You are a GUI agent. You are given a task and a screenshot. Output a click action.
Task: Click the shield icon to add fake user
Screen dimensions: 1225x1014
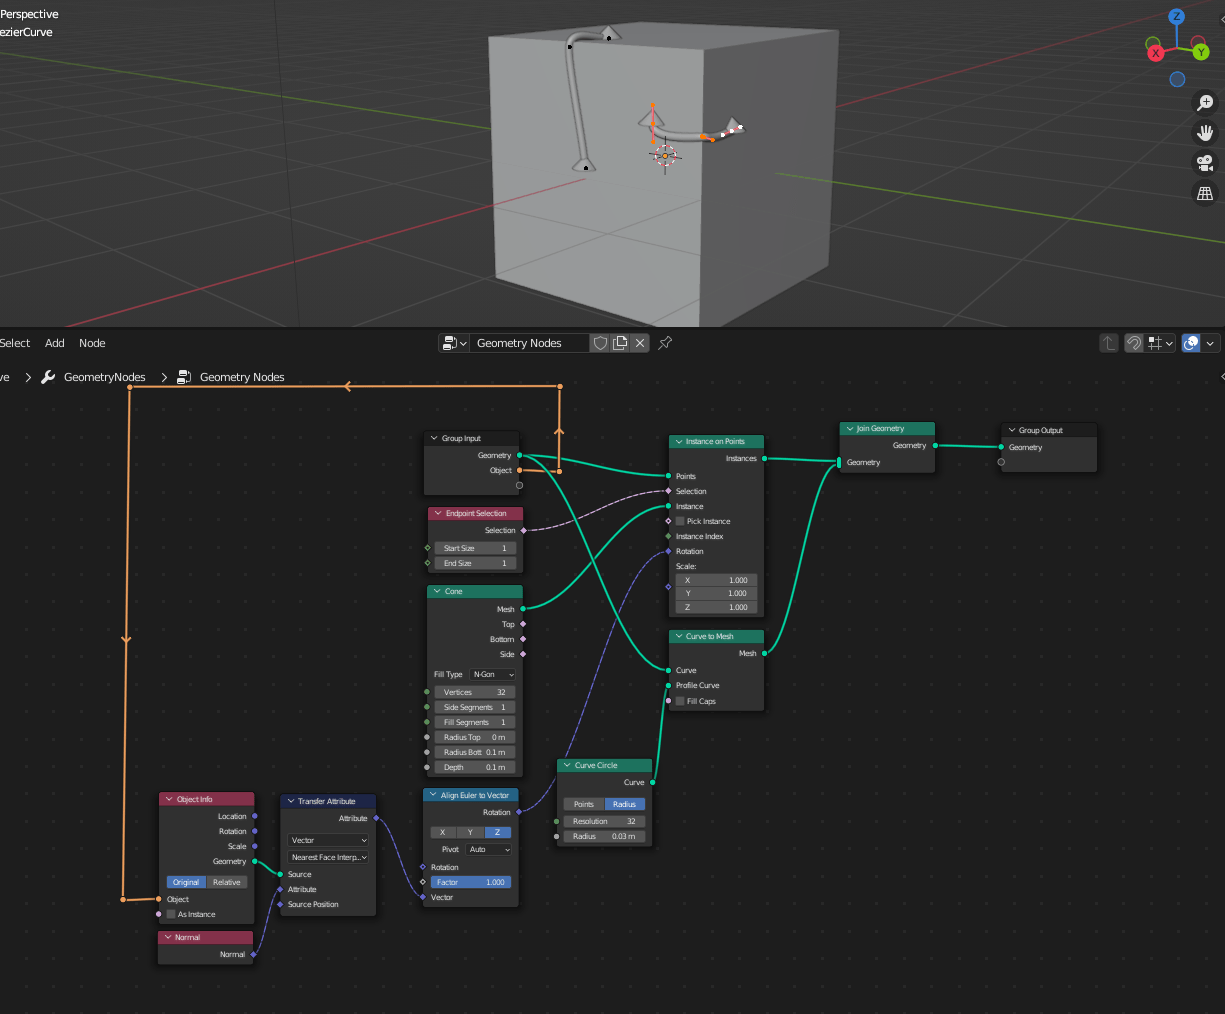coord(600,343)
